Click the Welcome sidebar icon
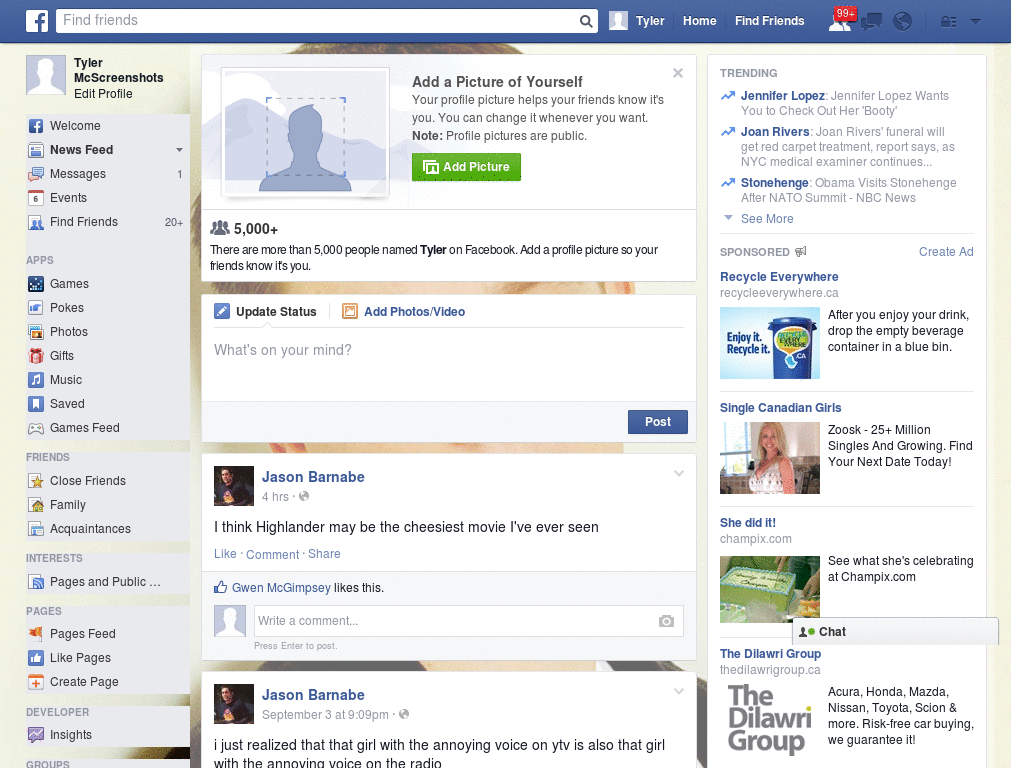This screenshot has width=1024, height=768. click(x=36, y=126)
